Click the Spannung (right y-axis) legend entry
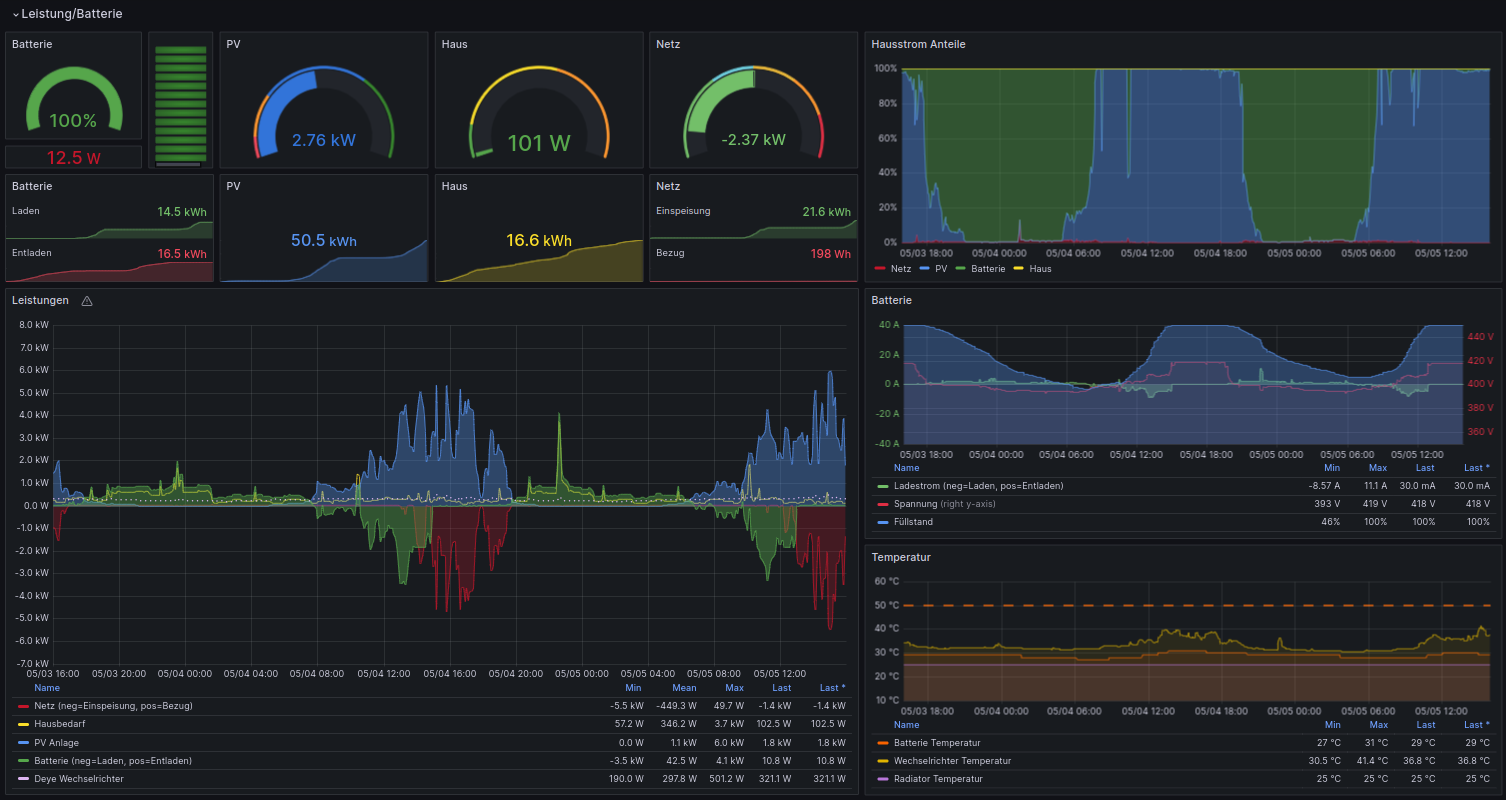The width and height of the screenshot is (1506, 800). click(x=944, y=504)
